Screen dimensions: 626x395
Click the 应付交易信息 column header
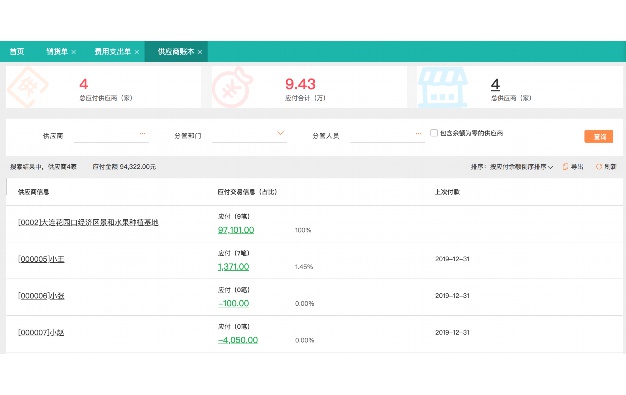click(x=247, y=192)
